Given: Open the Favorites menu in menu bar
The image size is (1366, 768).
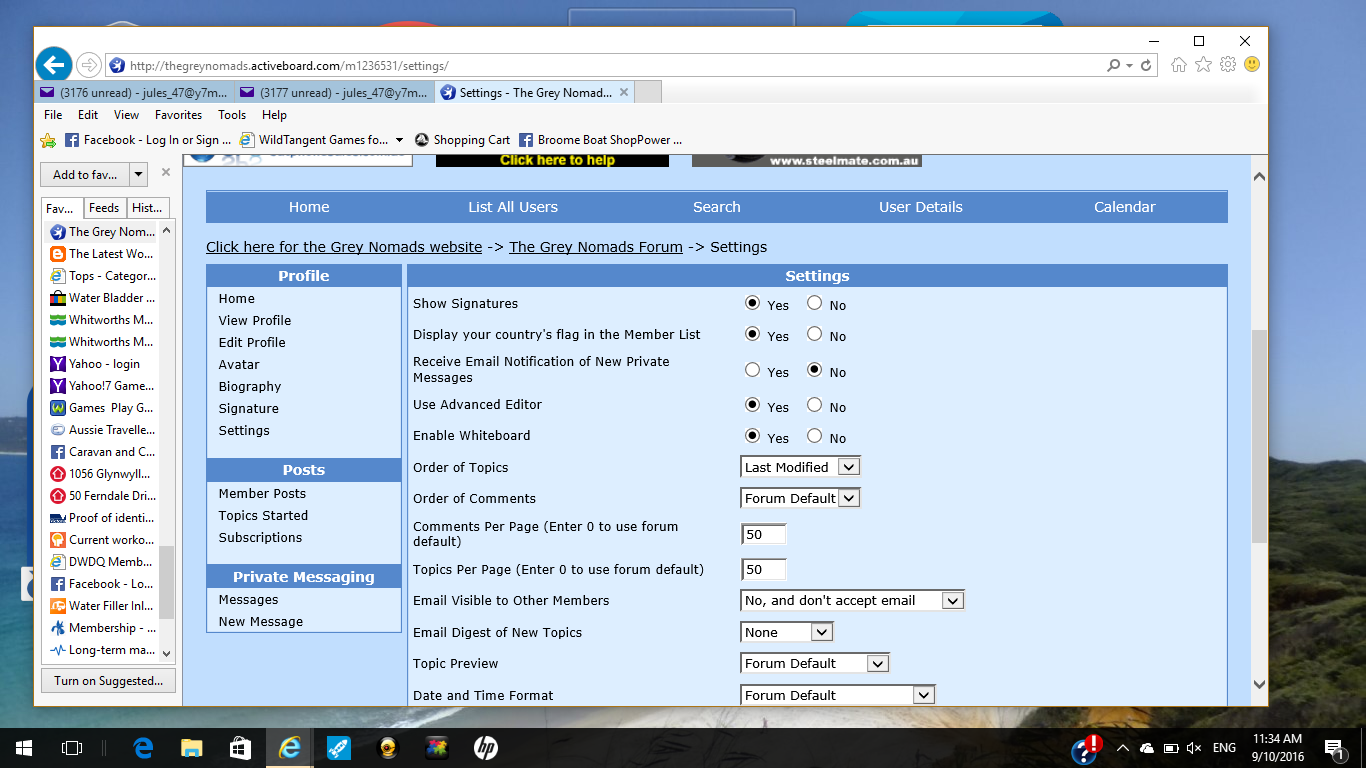Looking at the screenshot, I should point(178,115).
